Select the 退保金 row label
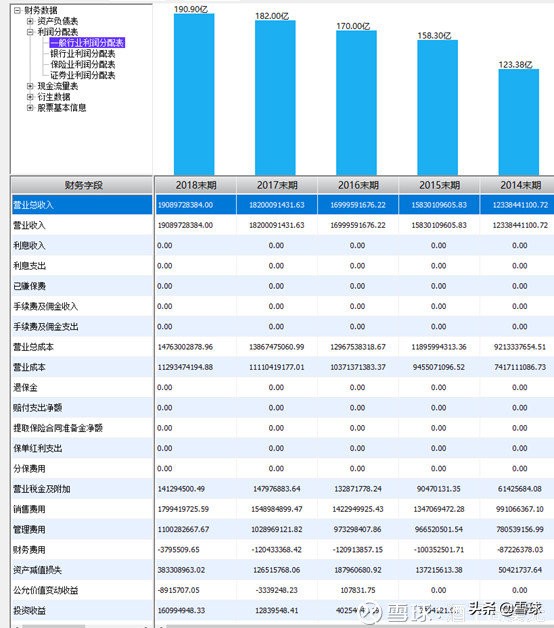This screenshot has height=628, width=554. click(x=25, y=388)
